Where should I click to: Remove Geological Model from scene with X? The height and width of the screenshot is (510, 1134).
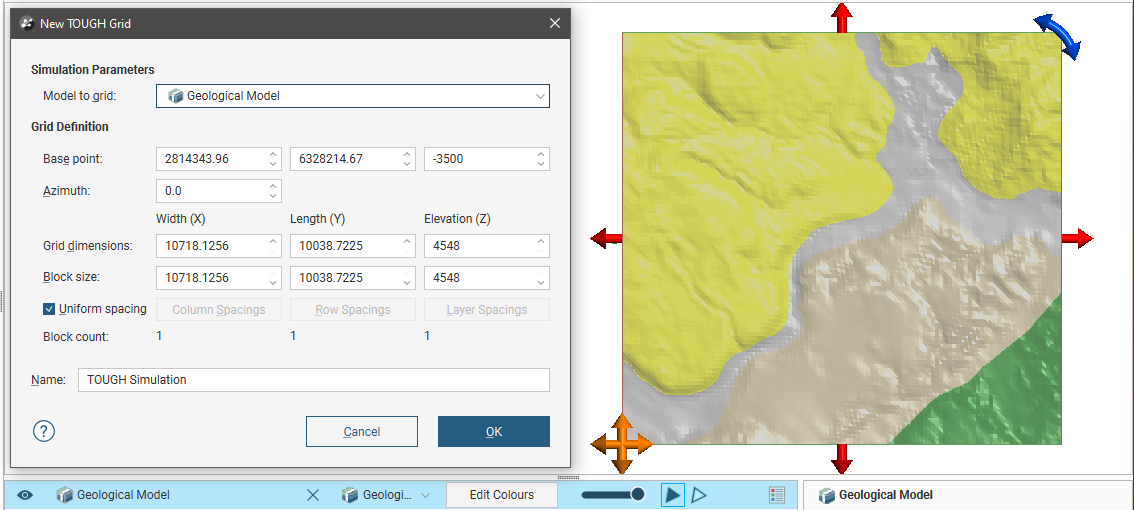click(x=313, y=495)
